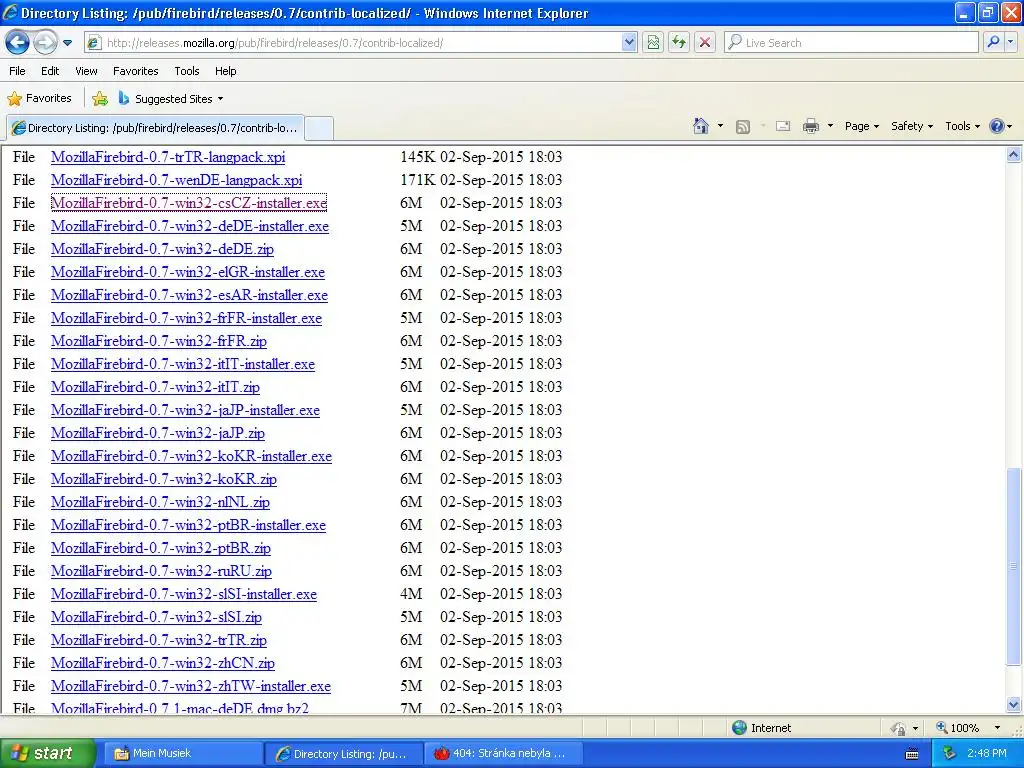This screenshot has height=768, width=1024.
Task: Open the win32-itIT-installer.exe link
Action: point(183,364)
